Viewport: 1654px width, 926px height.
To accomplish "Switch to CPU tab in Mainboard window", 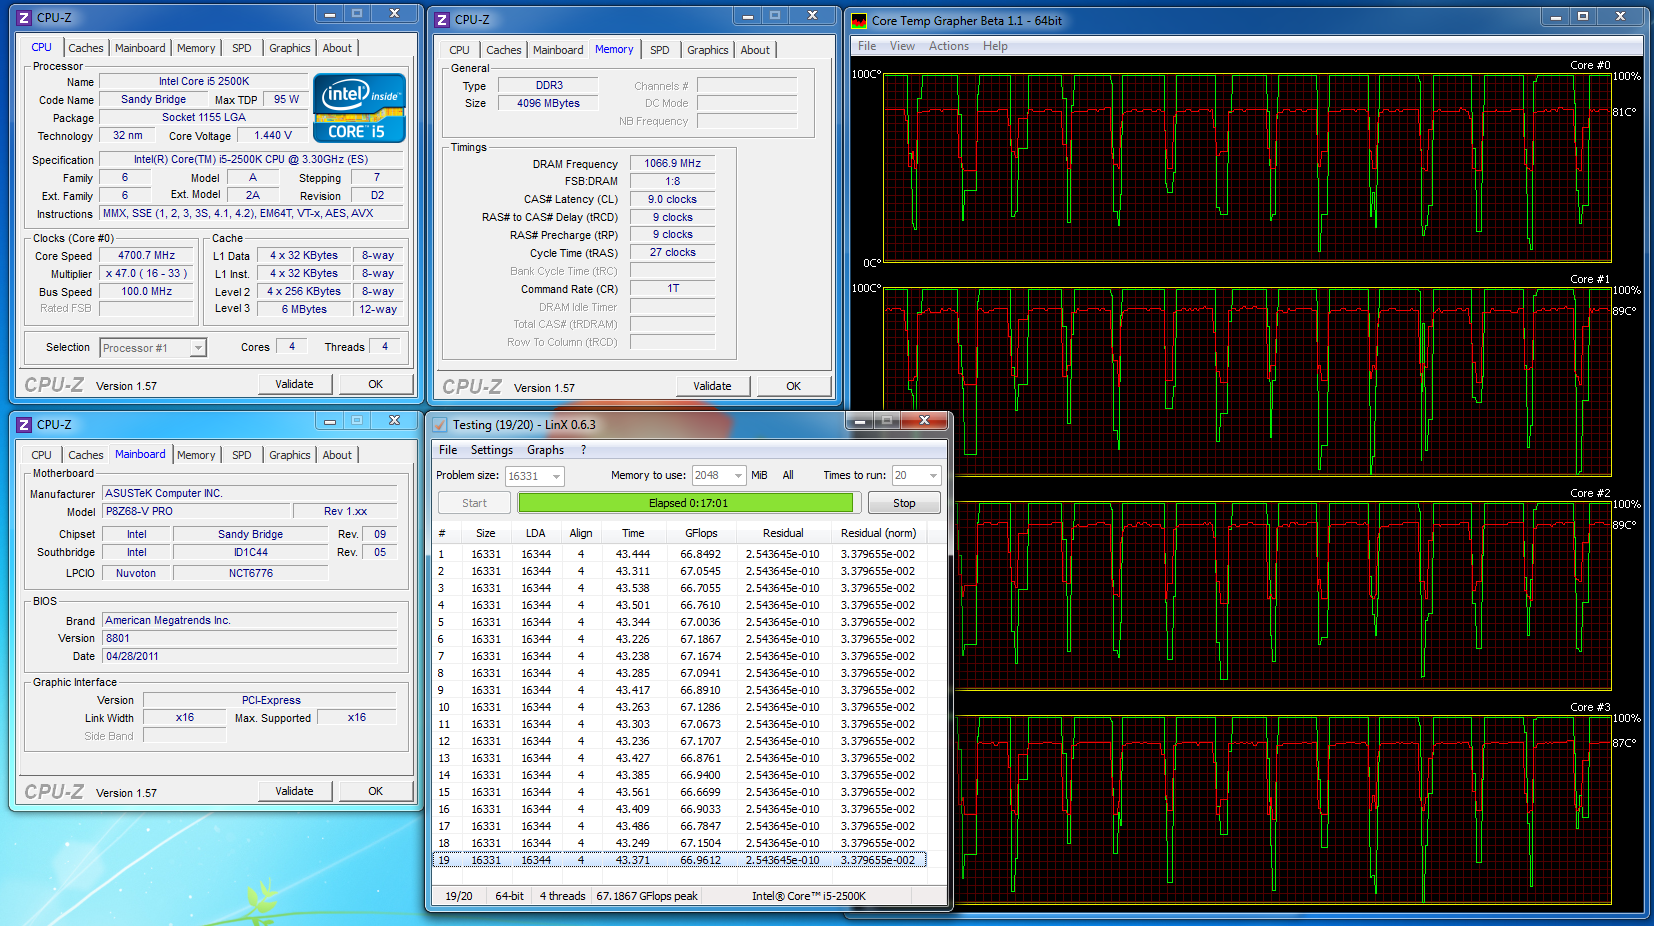I will click(41, 455).
